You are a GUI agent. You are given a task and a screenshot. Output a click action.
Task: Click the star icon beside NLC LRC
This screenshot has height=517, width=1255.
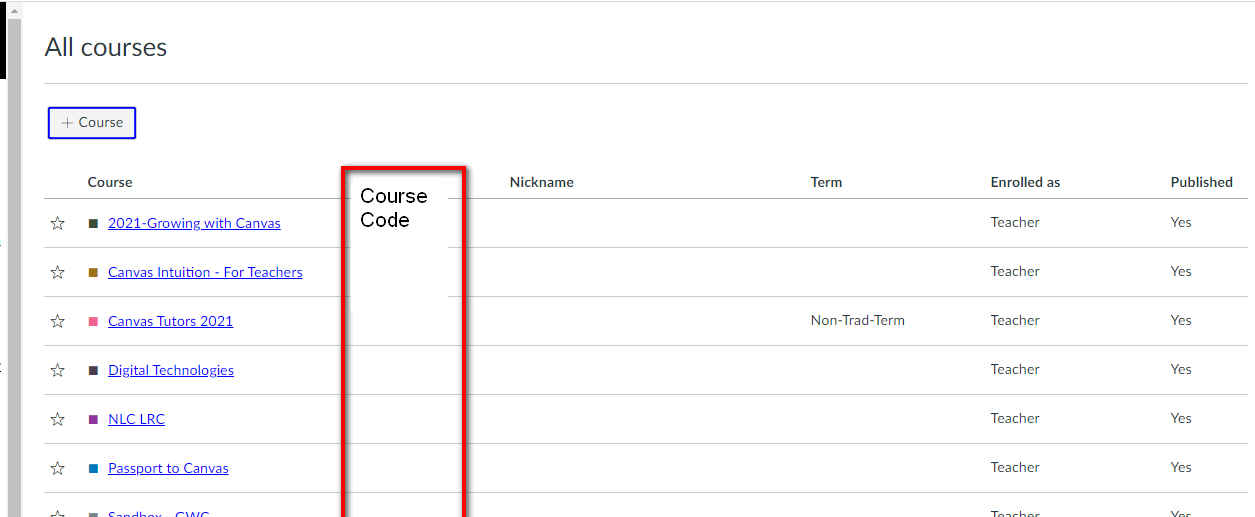(x=58, y=419)
